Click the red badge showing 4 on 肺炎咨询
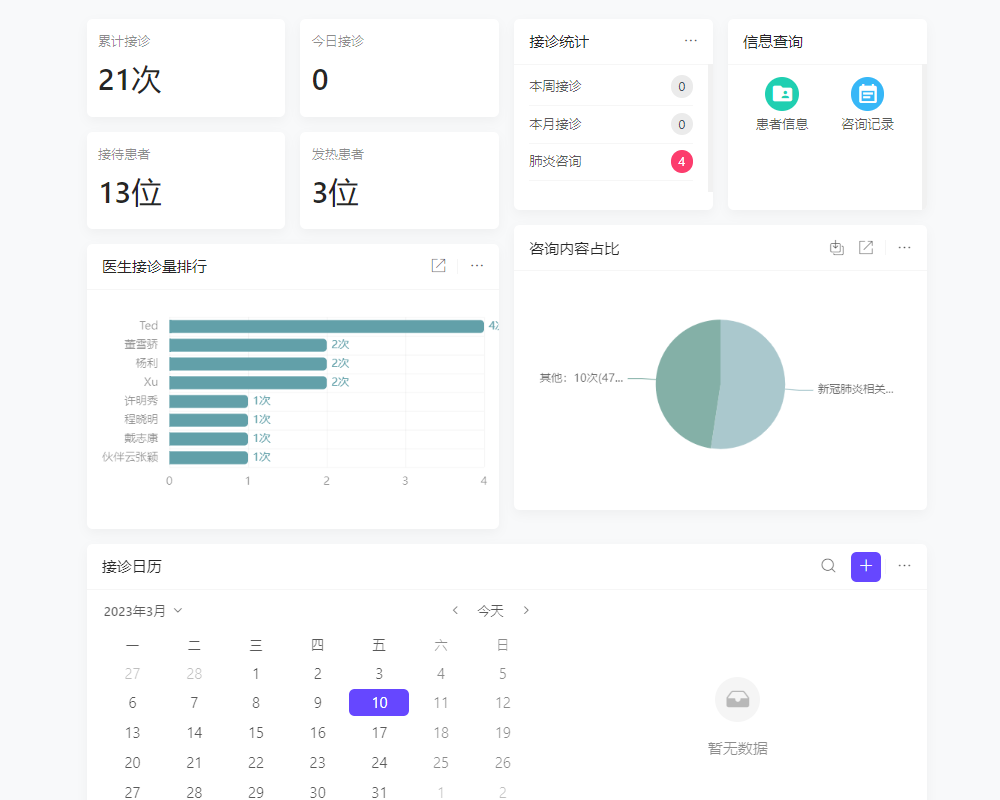This screenshot has width=1000, height=800. tap(682, 161)
